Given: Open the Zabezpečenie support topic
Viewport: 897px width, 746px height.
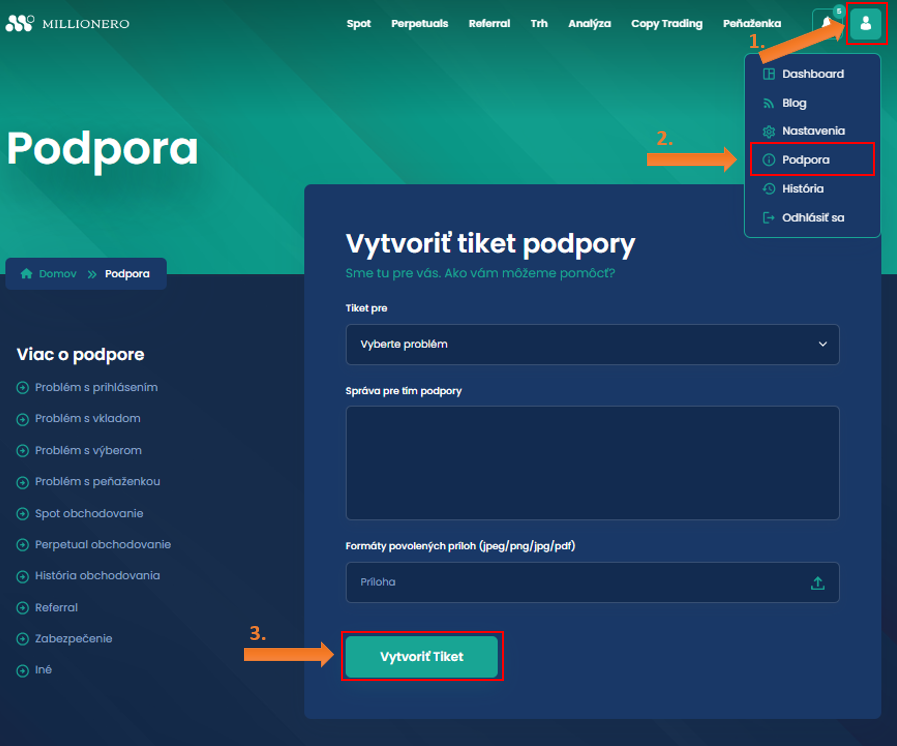Looking at the screenshot, I should coord(73,638).
